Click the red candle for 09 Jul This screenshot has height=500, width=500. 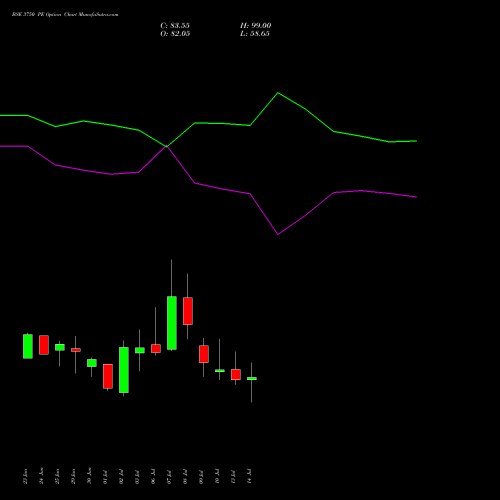204,354
